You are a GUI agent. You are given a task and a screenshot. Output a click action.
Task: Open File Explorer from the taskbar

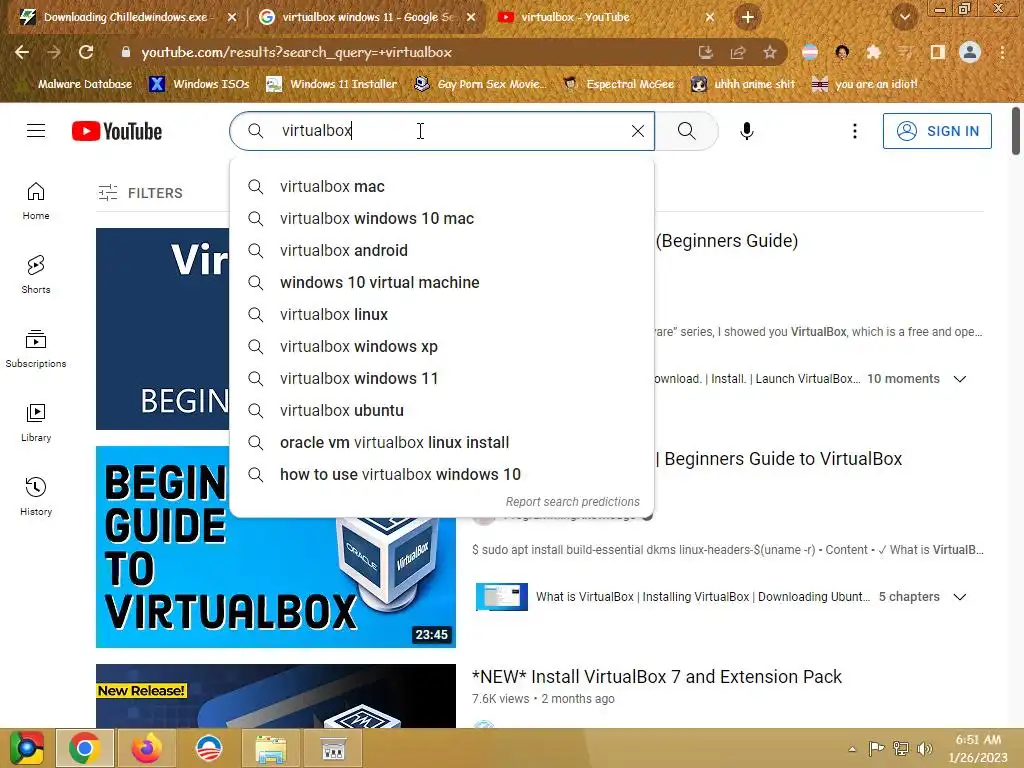tap(270, 748)
